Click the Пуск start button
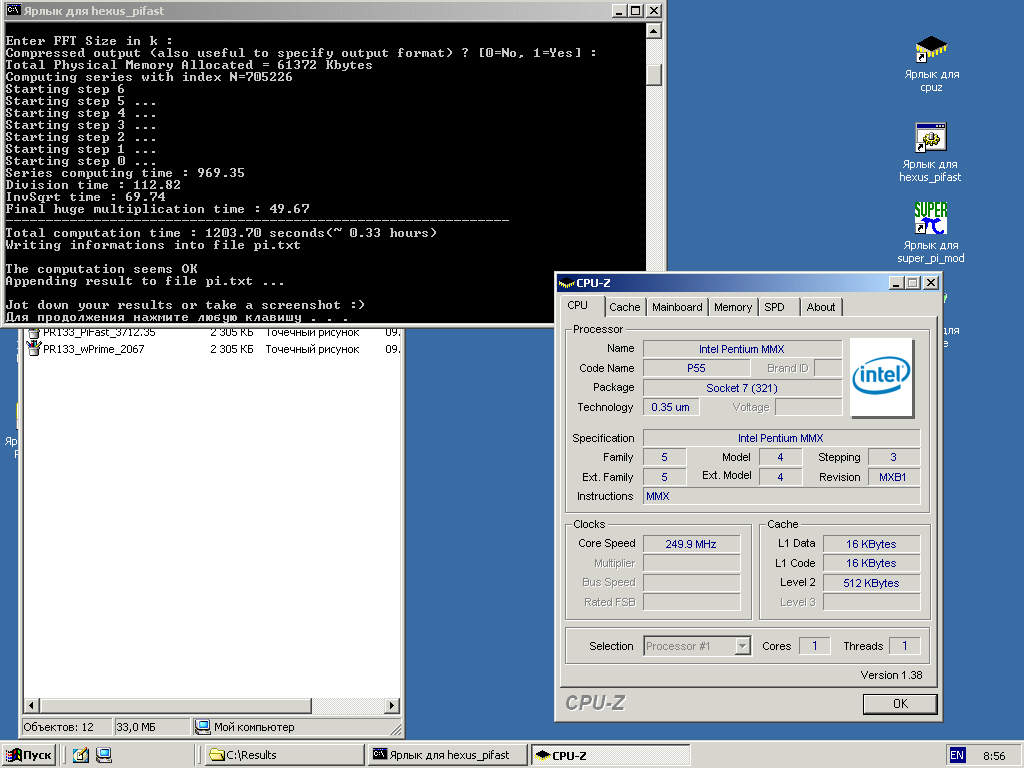This screenshot has height=768, width=1024. pos(29,755)
